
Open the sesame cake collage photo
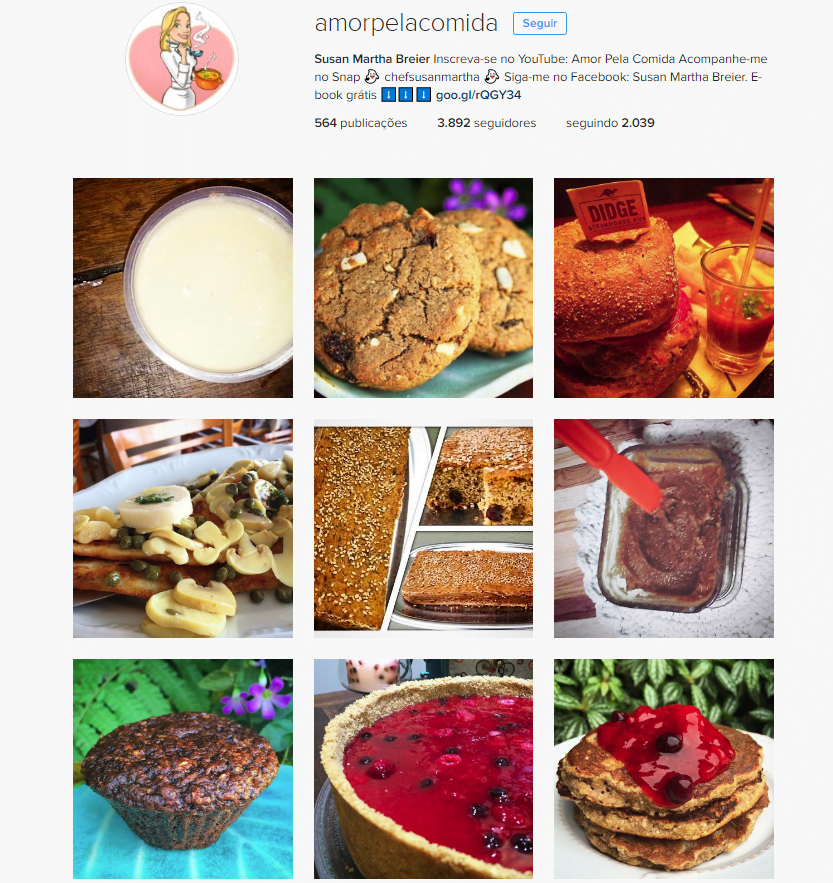coord(424,528)
